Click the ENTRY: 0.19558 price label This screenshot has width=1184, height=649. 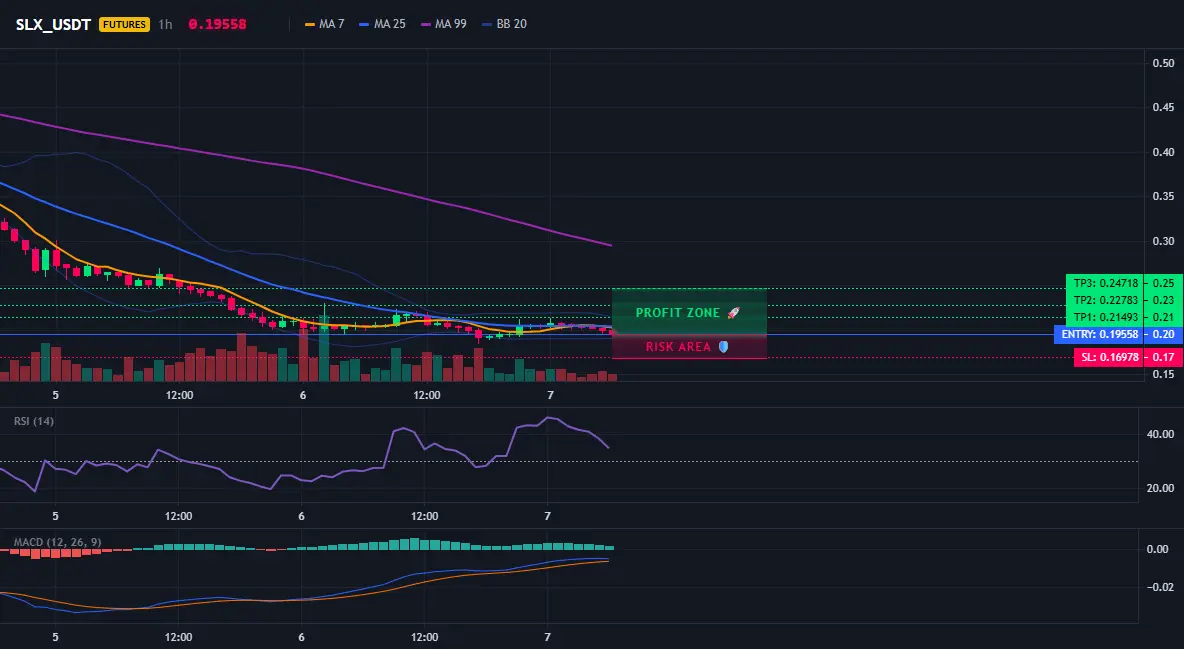pos(1099,335)
